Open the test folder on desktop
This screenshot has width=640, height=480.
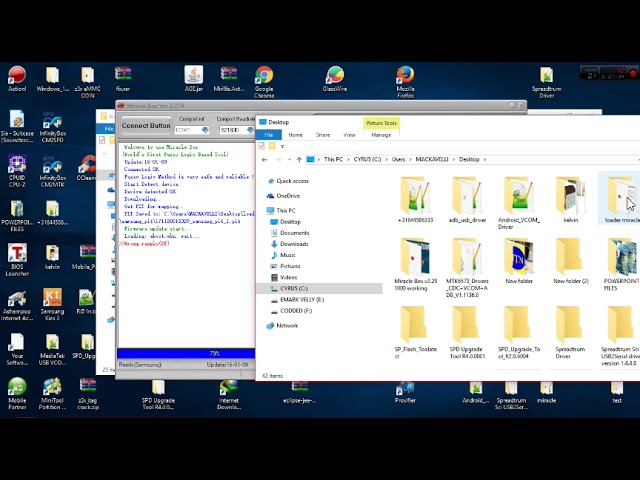(x=617, y=392)
